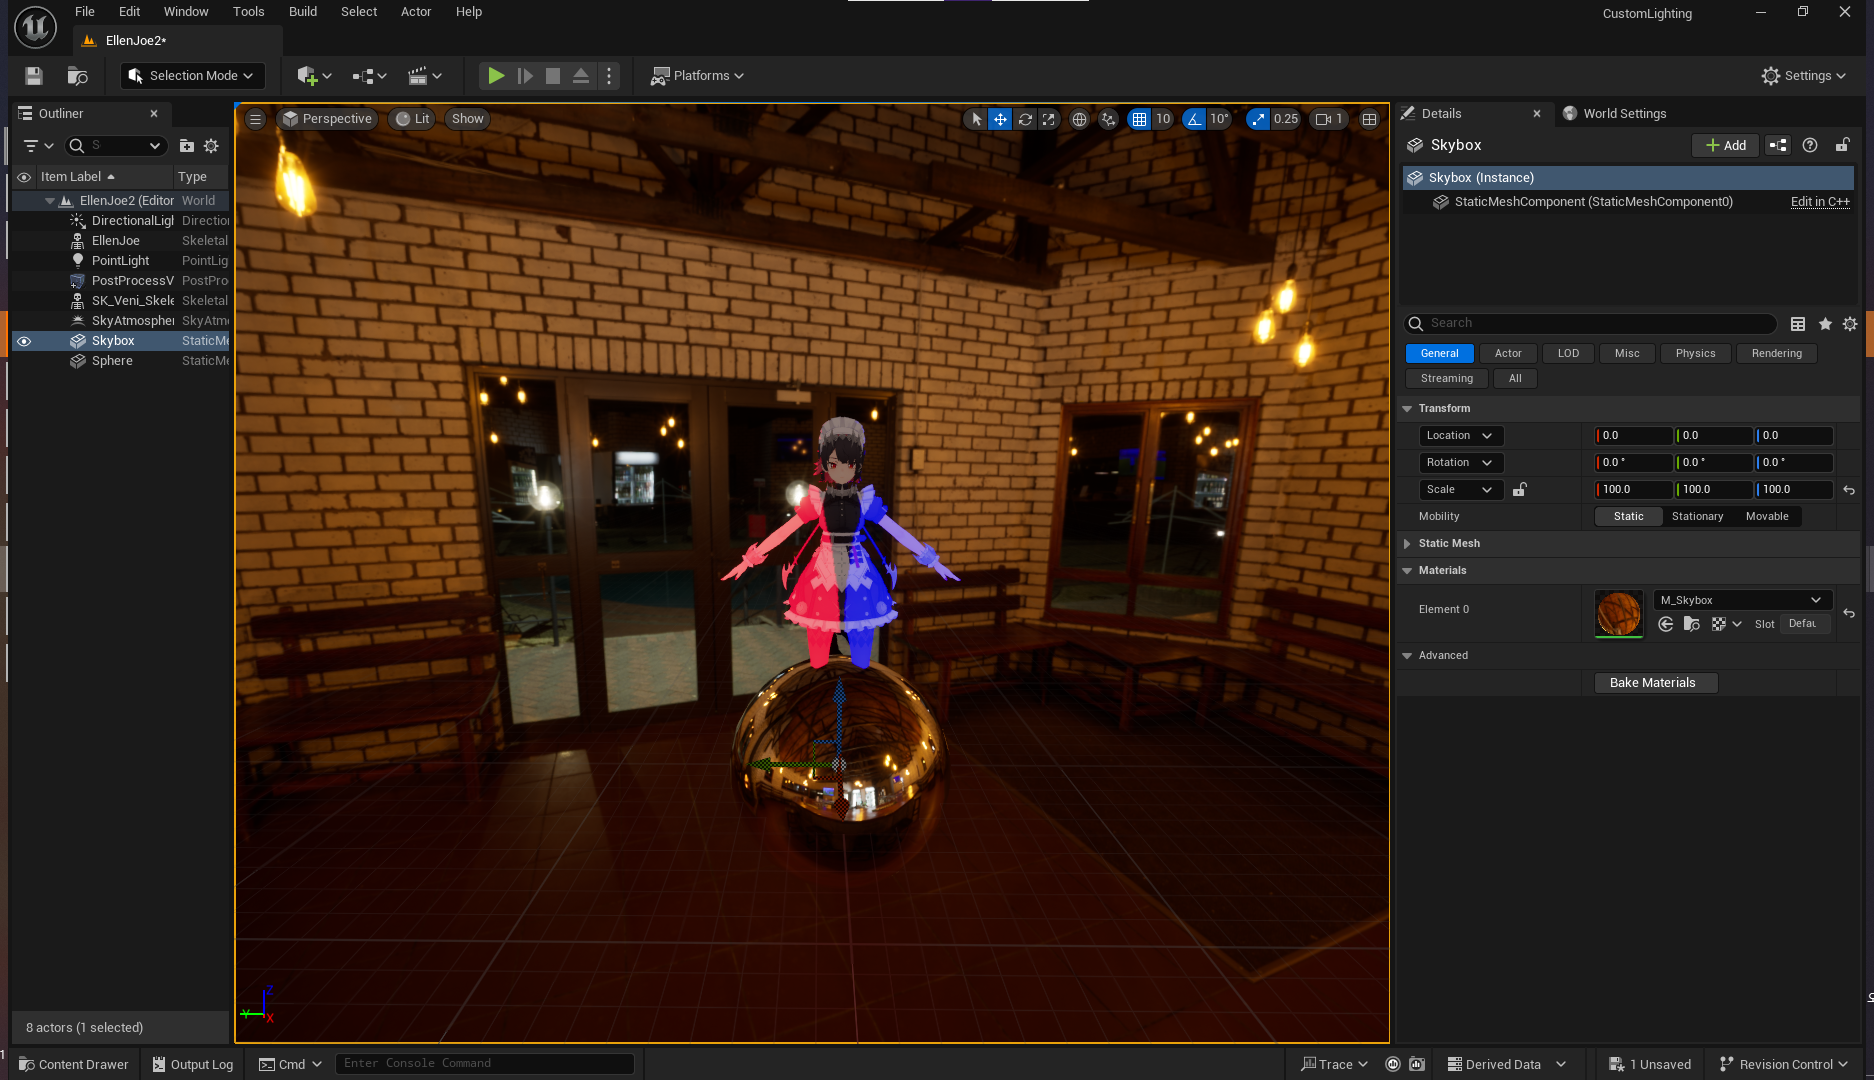Open the Browse content icon beside the save button
Image resolution: width=1874 pixels, height=1080 pixels.
(77, 76)
